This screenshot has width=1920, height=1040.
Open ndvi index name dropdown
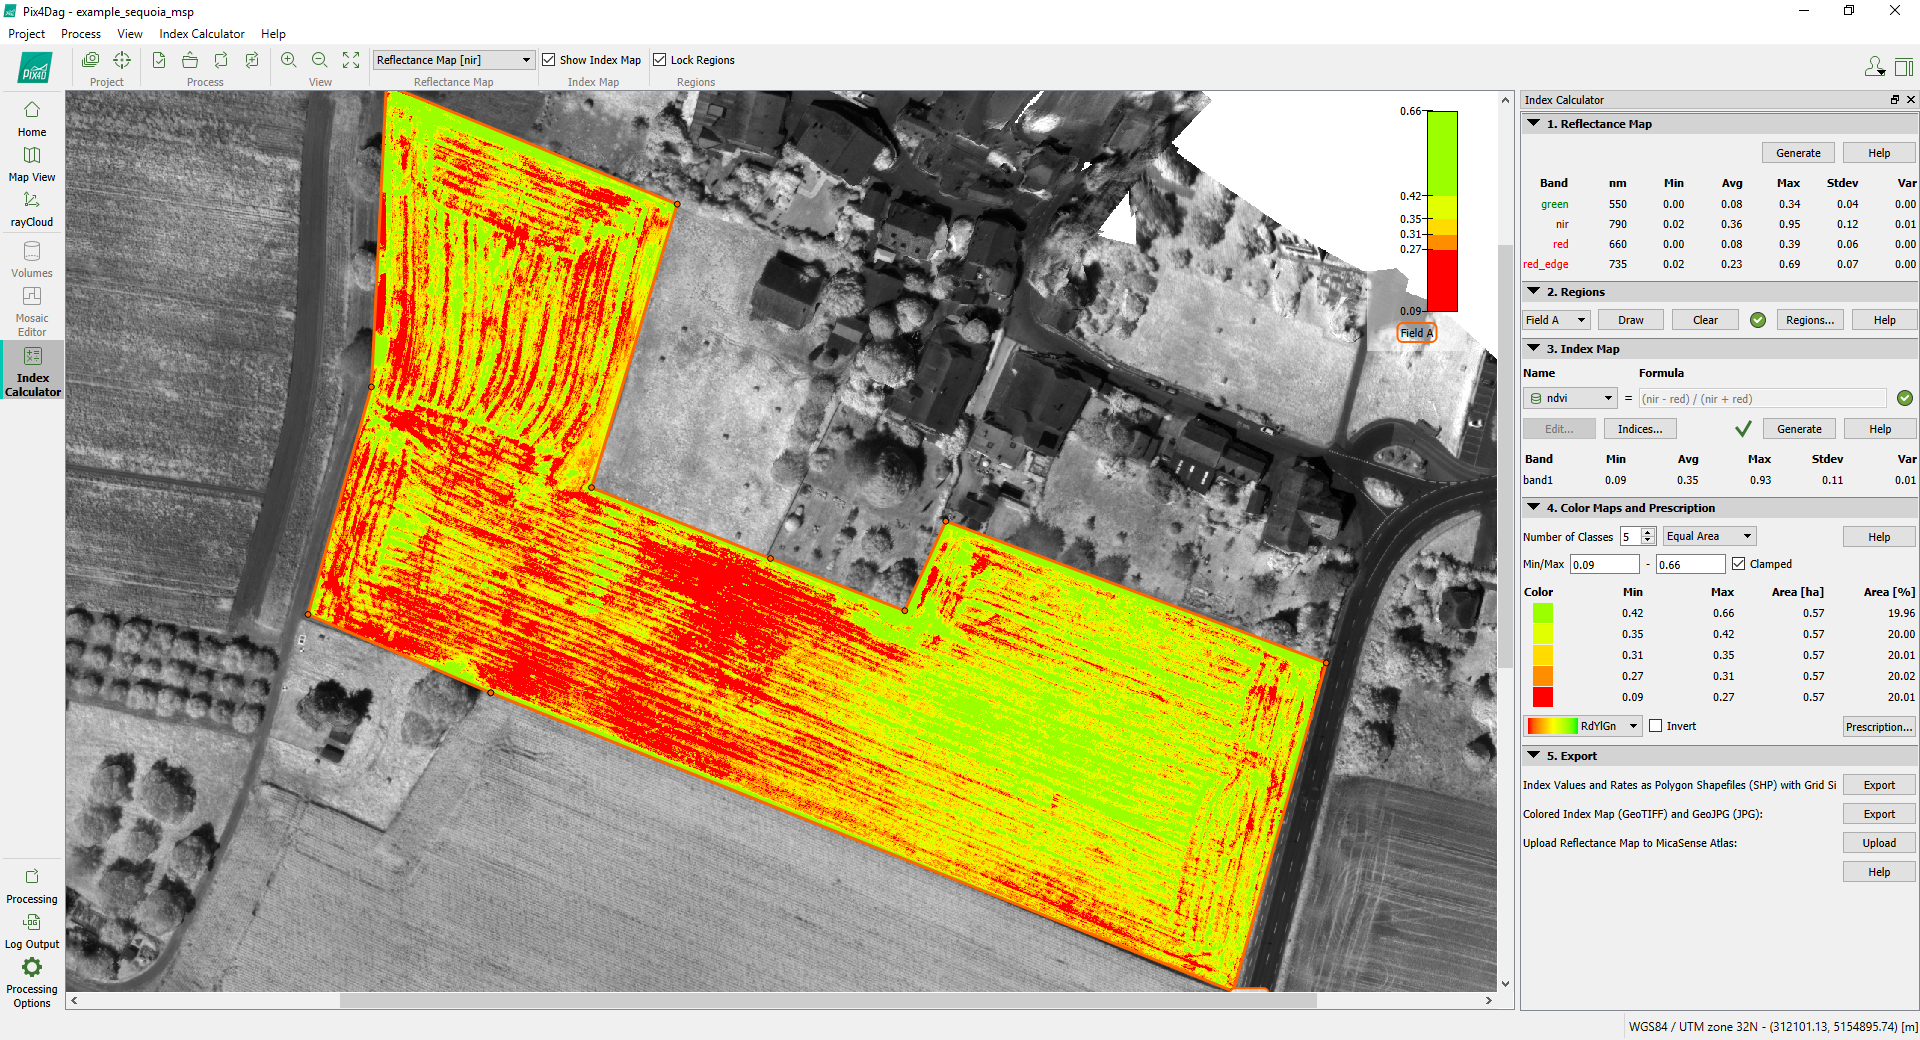pos(1570,398)
